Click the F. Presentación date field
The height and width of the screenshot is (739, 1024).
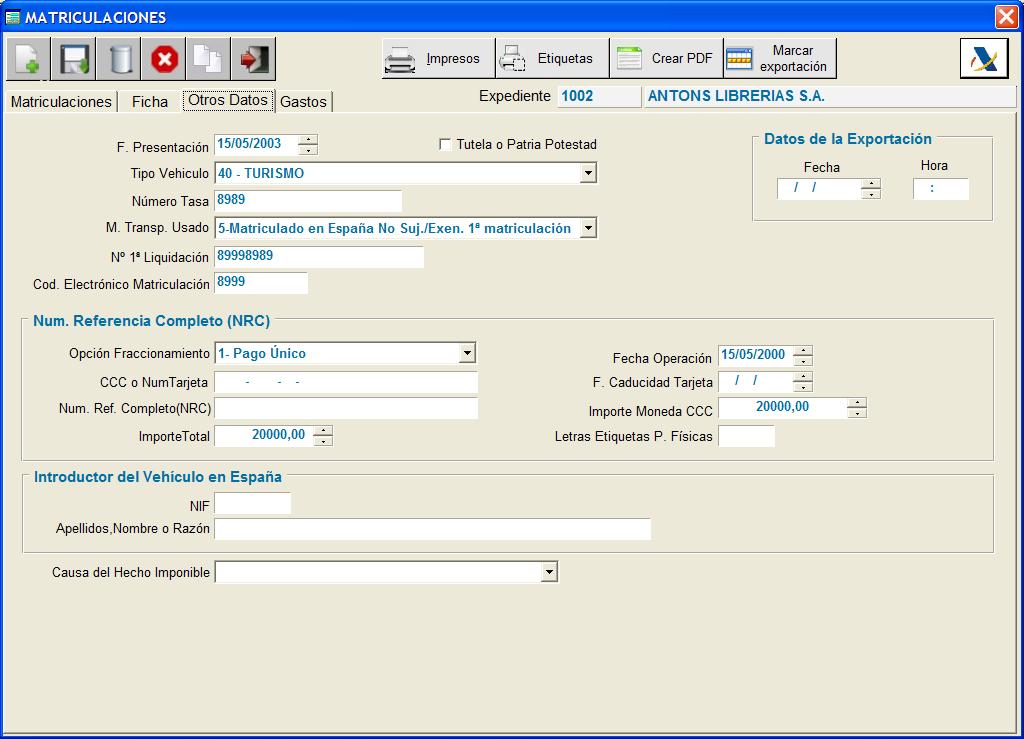pyautogui.click(x=256, y=144)
